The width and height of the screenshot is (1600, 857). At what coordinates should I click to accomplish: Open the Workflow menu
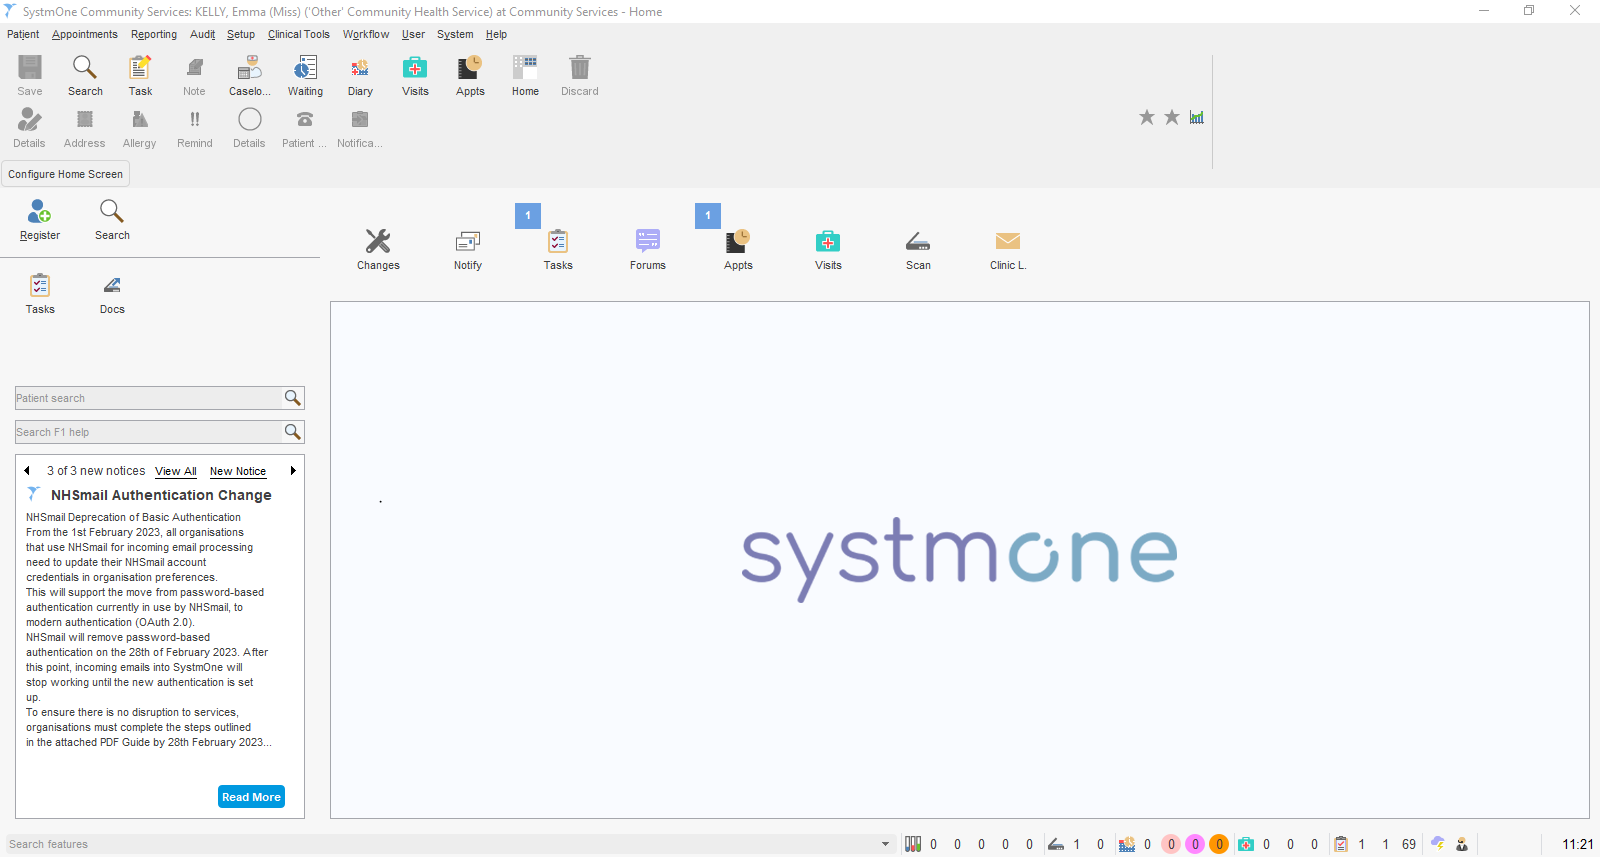[366, 34]
